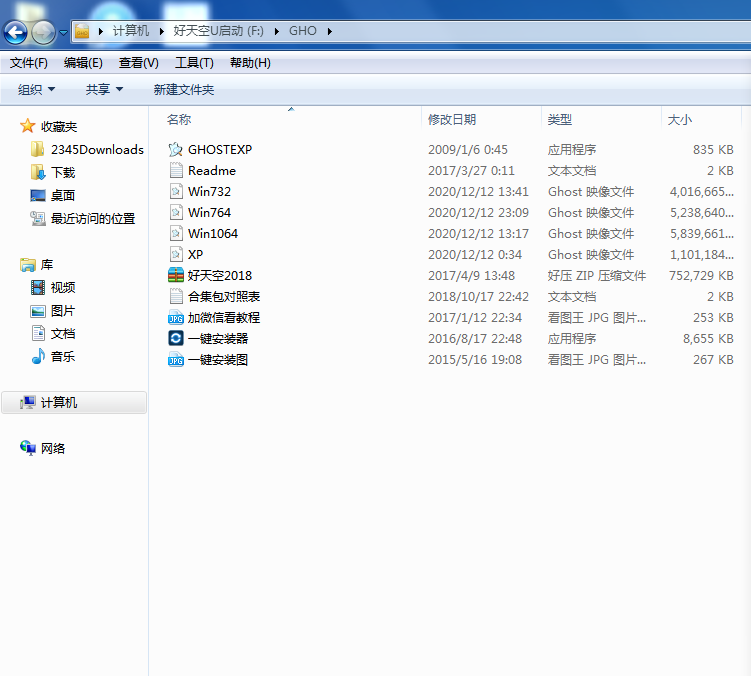Click 应用程序 type of GHOSTEXP row
751x676 pixels.
click(572, 149)
